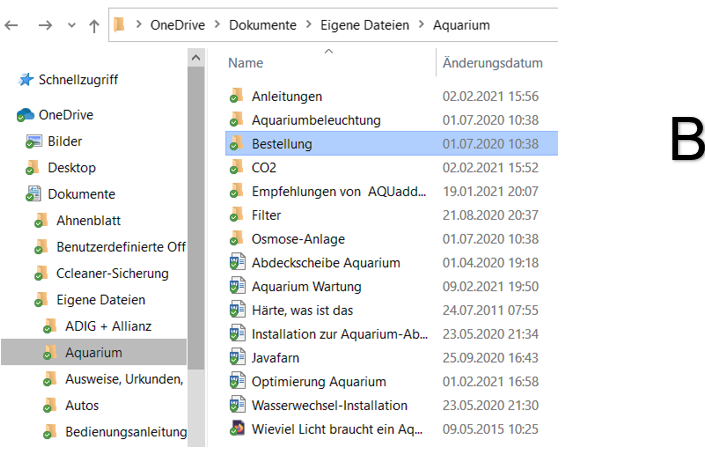Expand chevron after OneDrive in address bar
This screenshot has width=705, height=451.
point(217,24)
